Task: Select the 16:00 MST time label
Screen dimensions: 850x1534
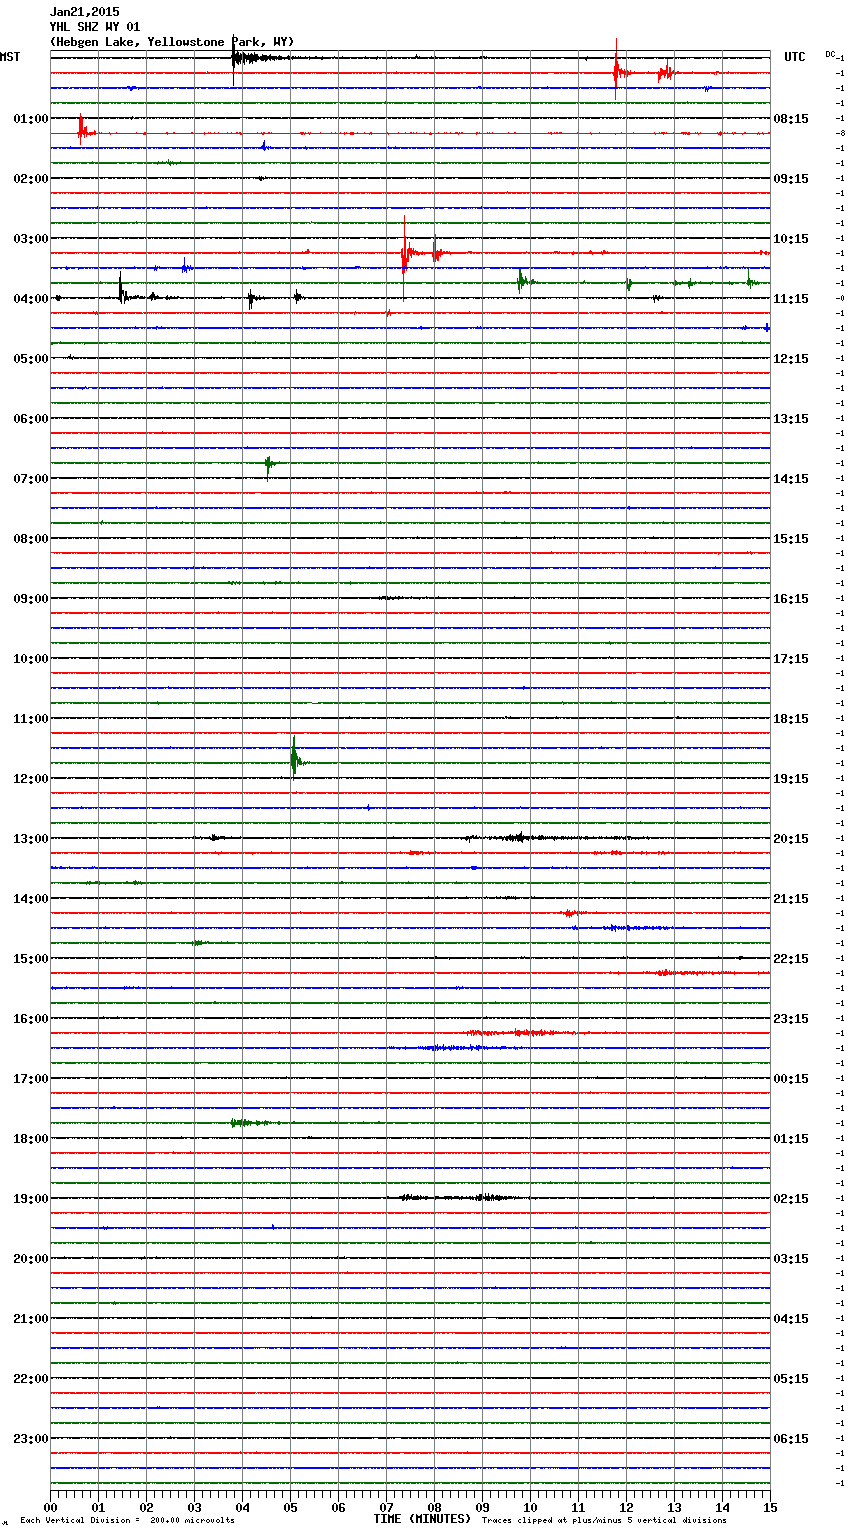Action: (31, 1019)
